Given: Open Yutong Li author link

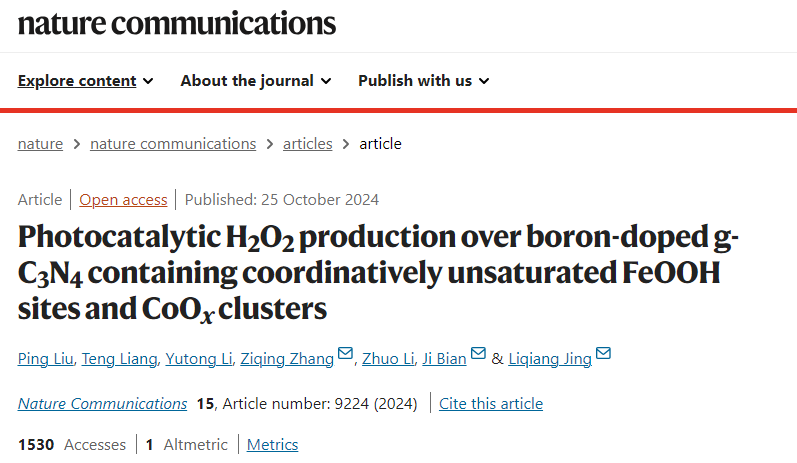Looking at the screenshot, I should (x=199, y=359).
